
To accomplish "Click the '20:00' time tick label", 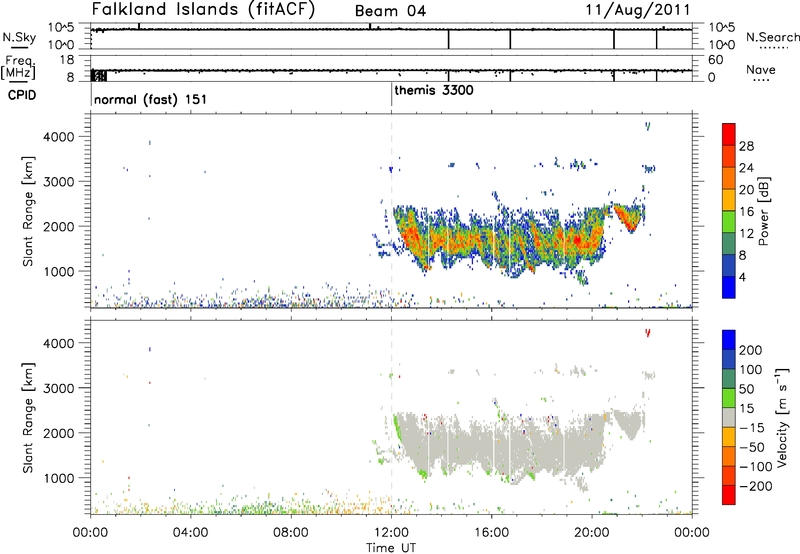I will (592, 532).
